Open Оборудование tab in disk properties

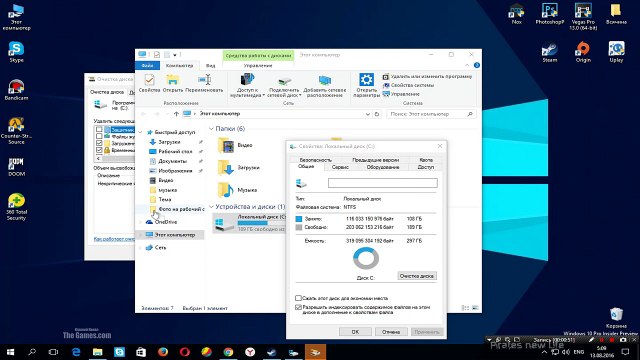coord(382,167)
